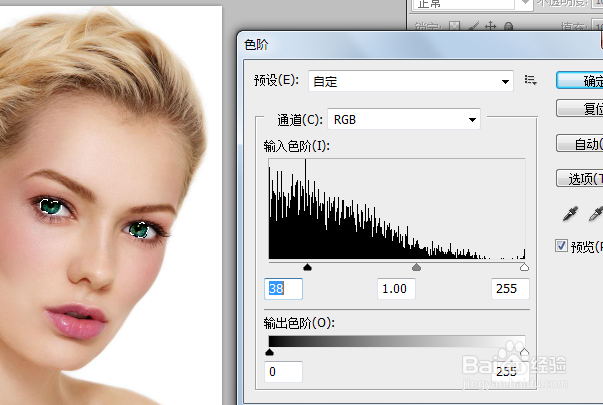The image size is (603, 405).
Task: Click the output black level slider
Action: [270, 352]
